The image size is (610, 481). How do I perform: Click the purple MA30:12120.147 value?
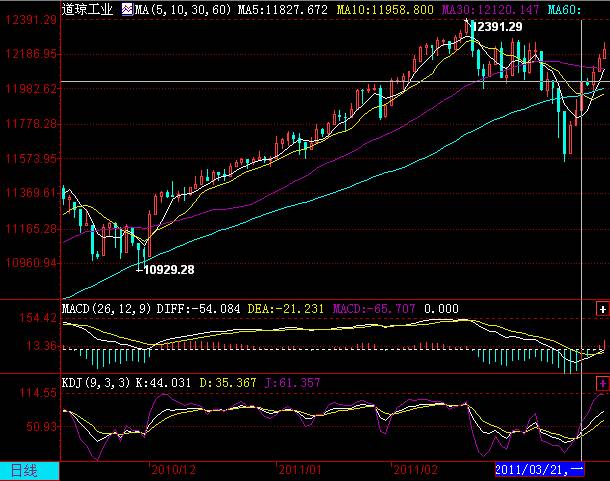[491, 9]
